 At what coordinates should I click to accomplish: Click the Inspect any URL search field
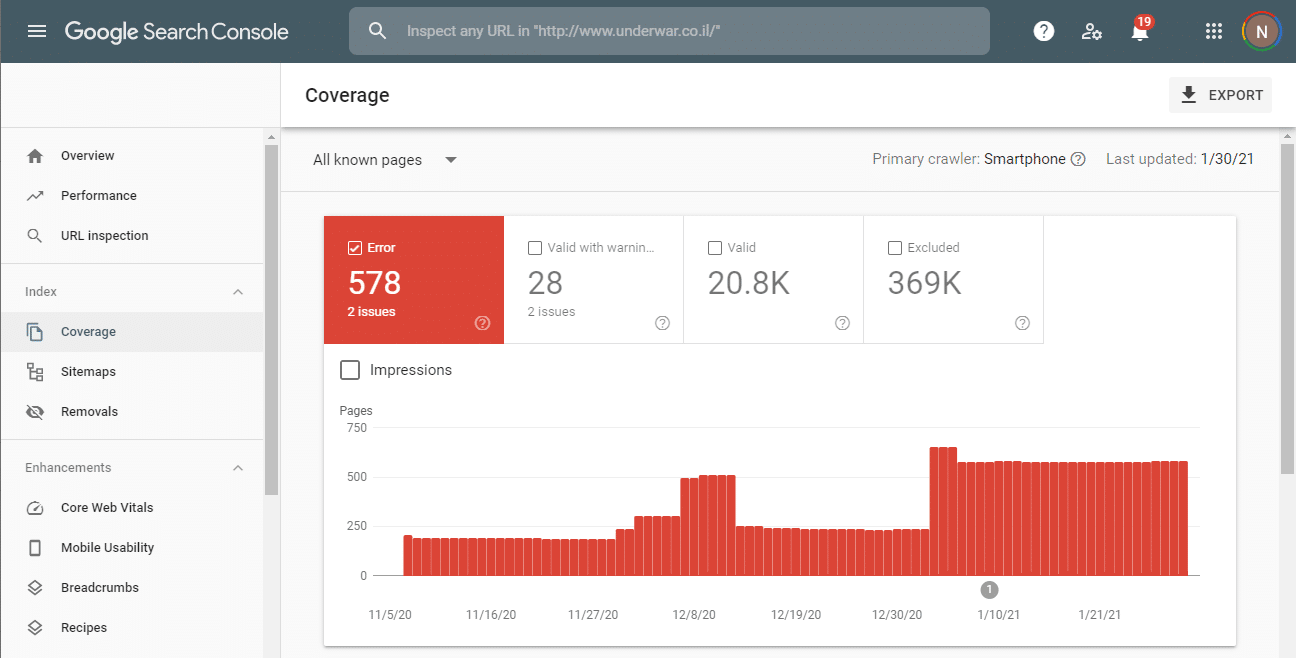coord(669,31)
